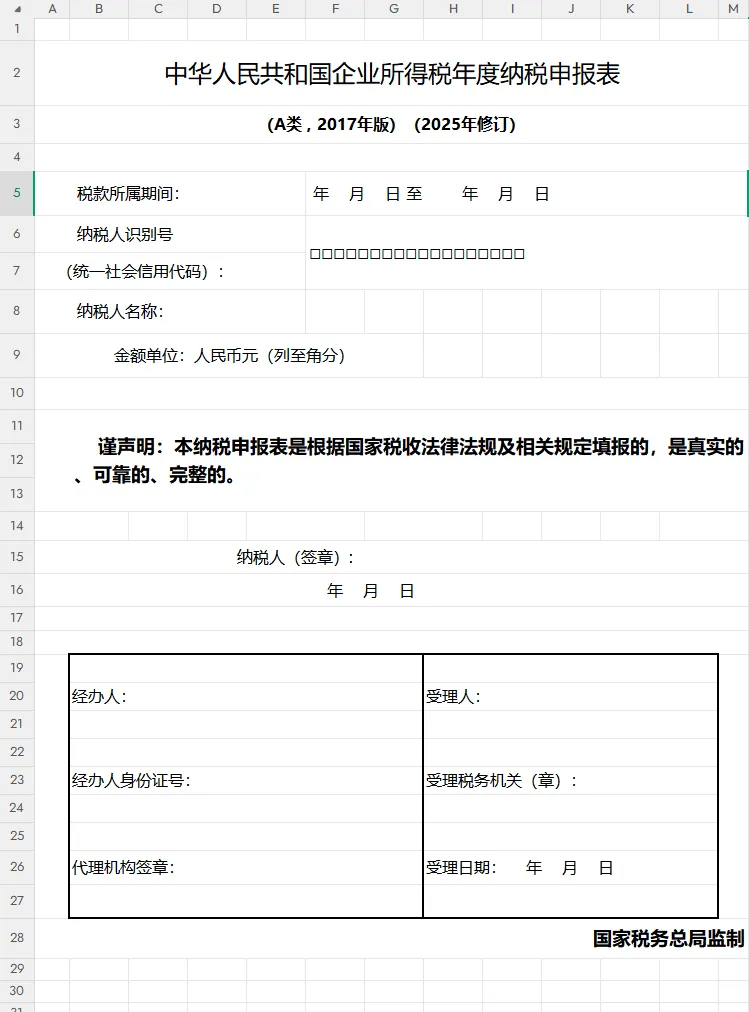The height and width of the screenshot is (1012, 749).
Task: Select row 9 header
Action: pos(17,355)
